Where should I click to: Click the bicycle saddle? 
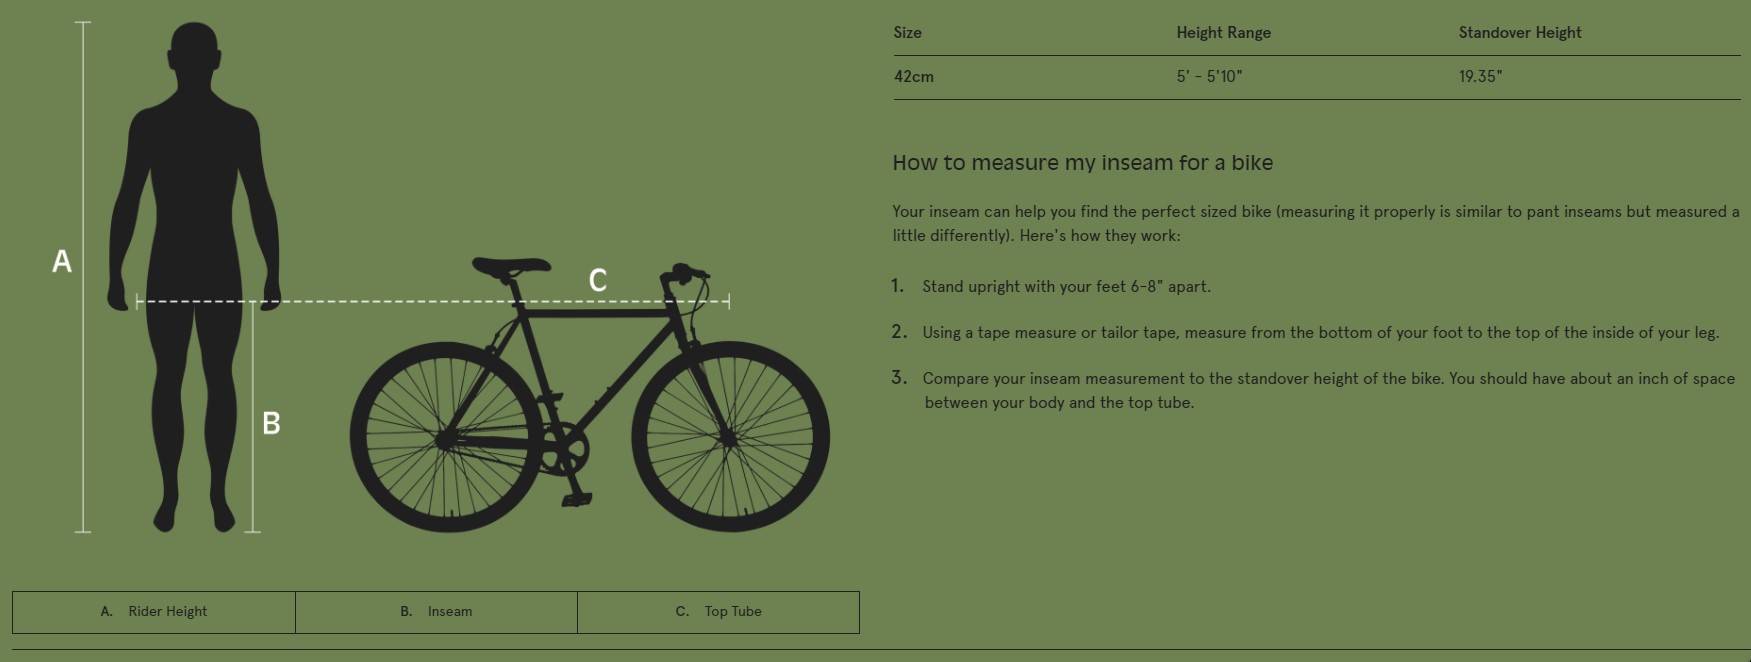click(511, 266)
